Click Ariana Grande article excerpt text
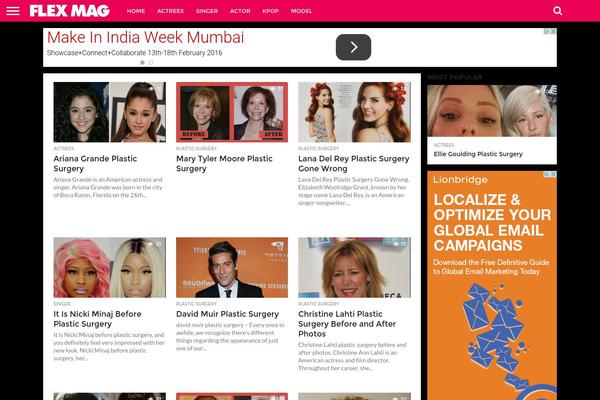Screen dimensions: 600x400 click(108, 187)
